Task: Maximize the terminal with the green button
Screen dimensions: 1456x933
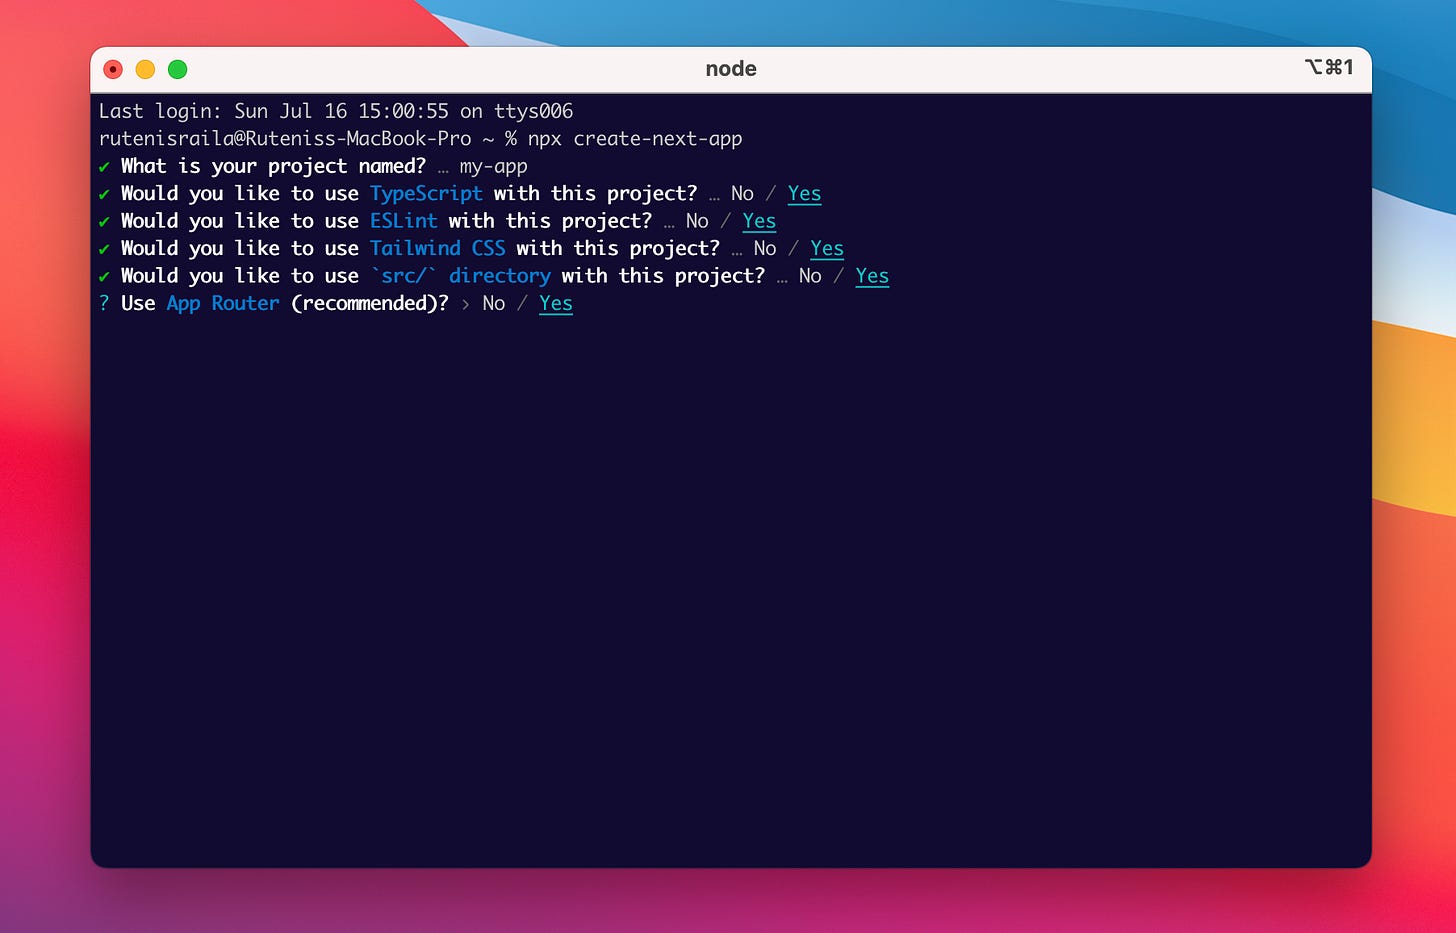Action: coord(178,69)
